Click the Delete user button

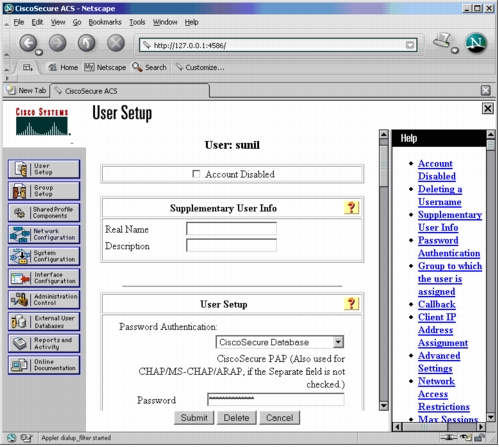click(236, 418)
